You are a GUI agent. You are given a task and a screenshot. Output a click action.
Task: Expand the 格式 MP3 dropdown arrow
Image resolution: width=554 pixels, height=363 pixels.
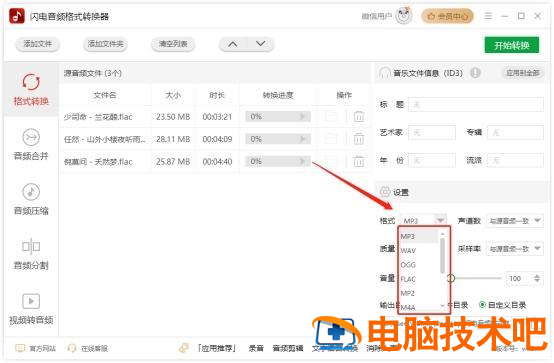(x=440, y=220)
